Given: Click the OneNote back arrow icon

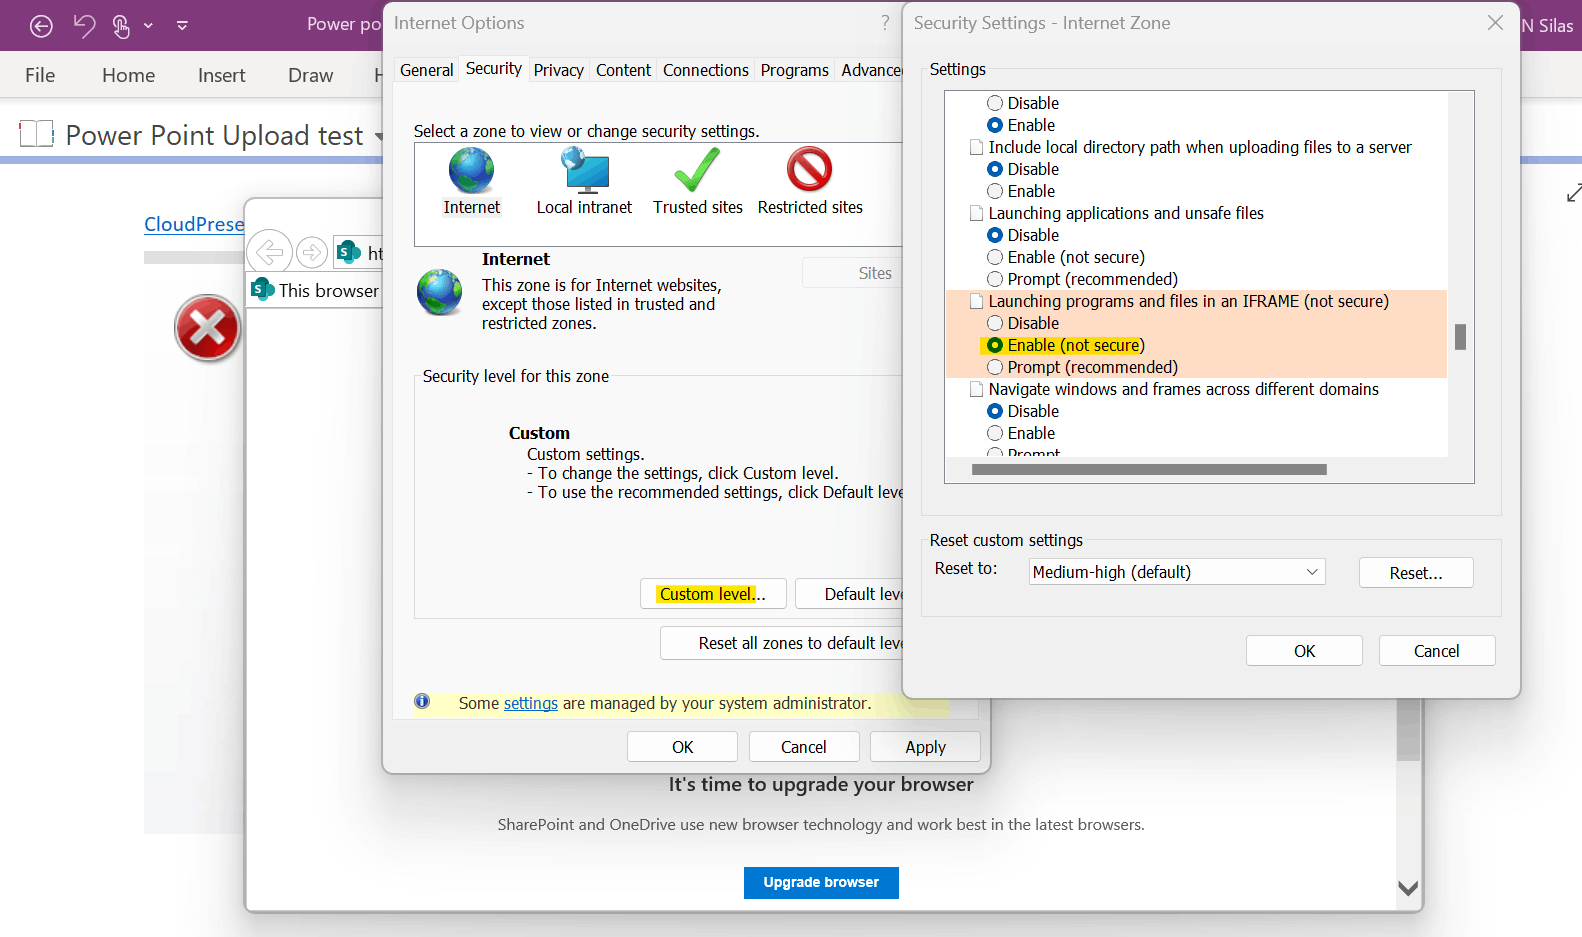Looking at the screenshot, I should (41, 26).
